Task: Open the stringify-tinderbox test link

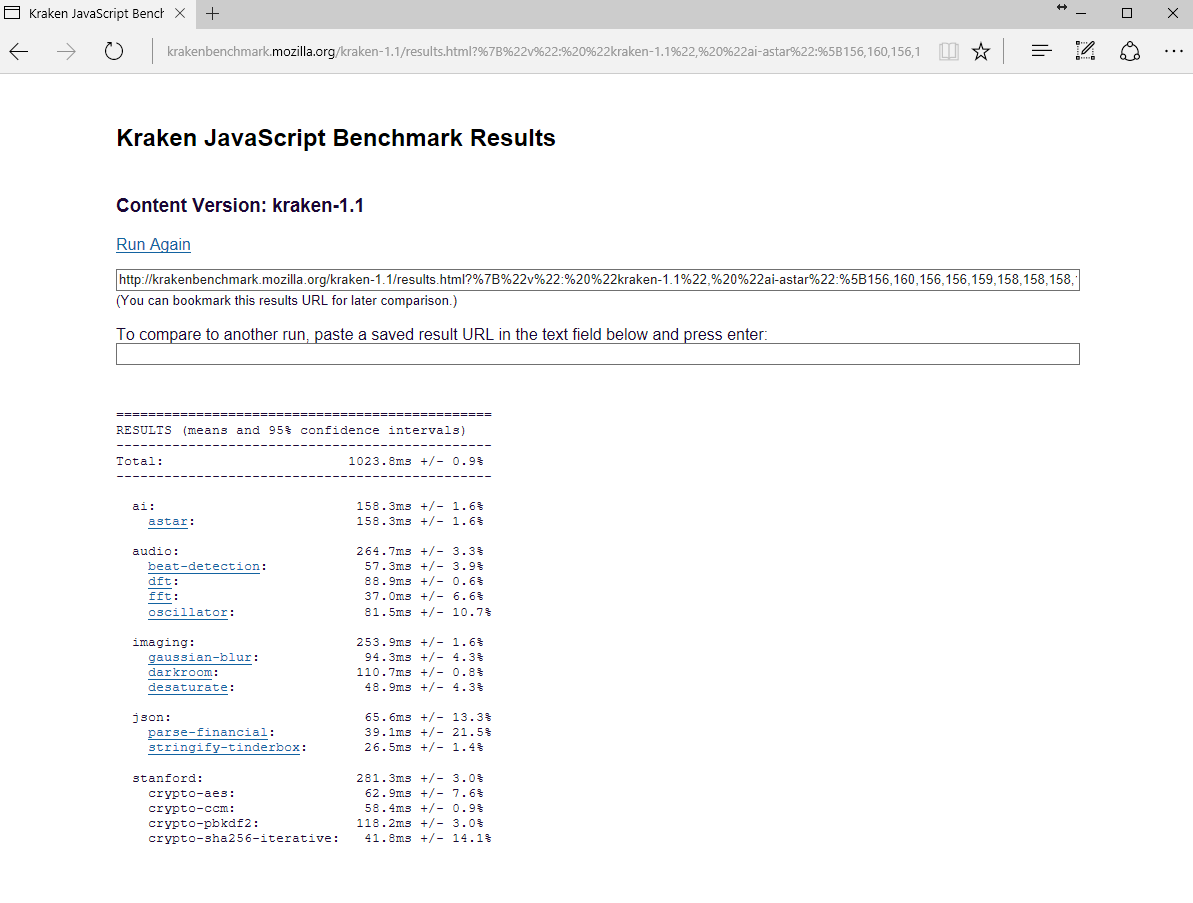Action: pyautogui.click(x=224, y=748)
